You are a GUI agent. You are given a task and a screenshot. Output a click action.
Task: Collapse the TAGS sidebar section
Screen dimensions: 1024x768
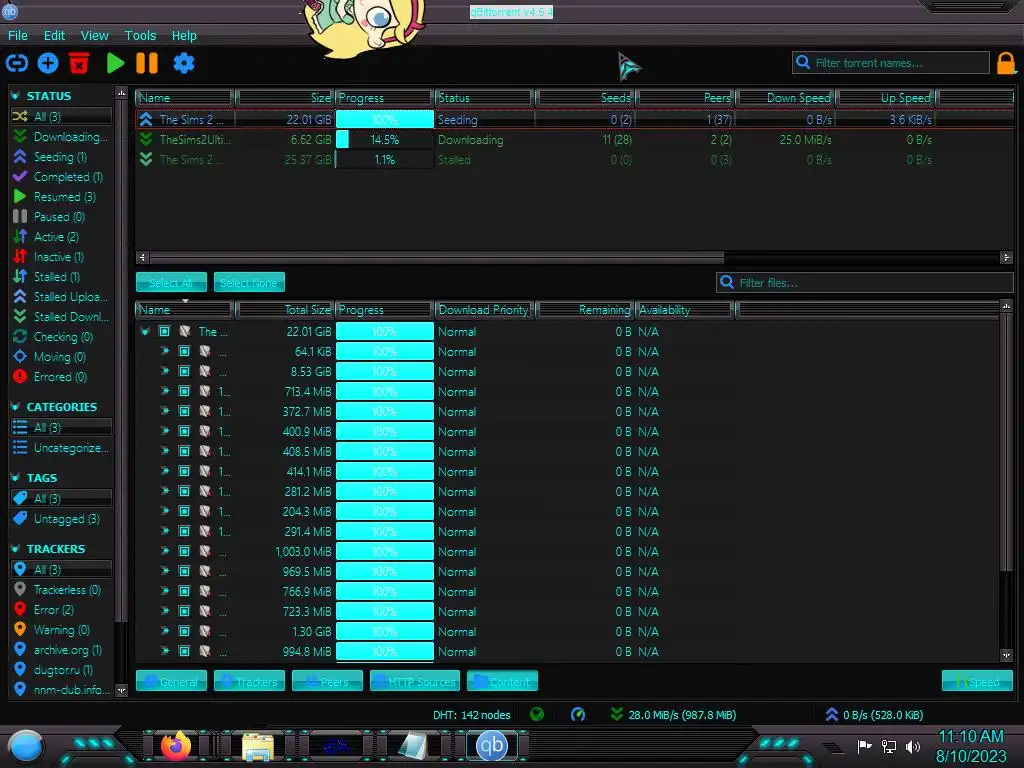15,477
